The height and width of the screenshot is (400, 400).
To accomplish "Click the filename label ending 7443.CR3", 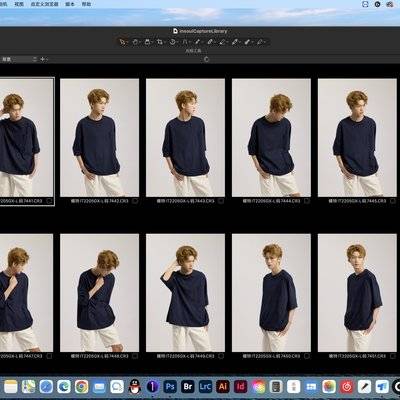I will 186,201.
